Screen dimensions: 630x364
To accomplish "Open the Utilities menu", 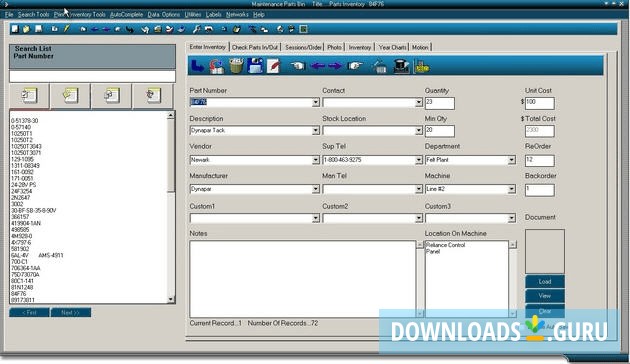I will (x=193, y=14).
